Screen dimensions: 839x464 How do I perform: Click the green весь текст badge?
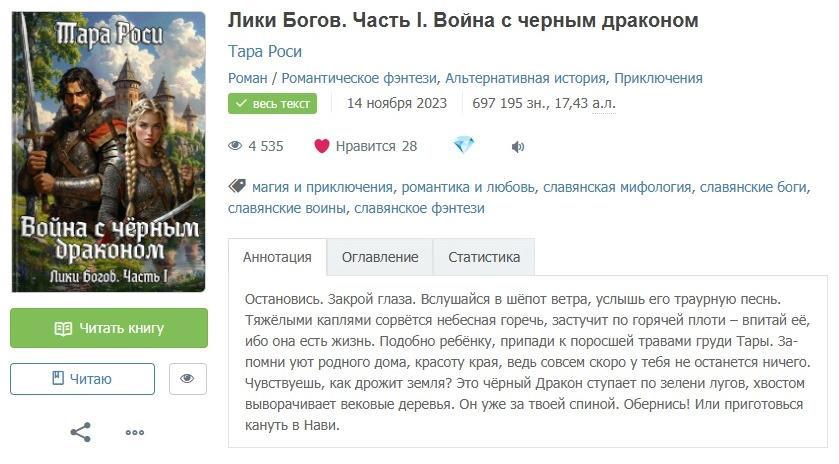click(272, 103)
